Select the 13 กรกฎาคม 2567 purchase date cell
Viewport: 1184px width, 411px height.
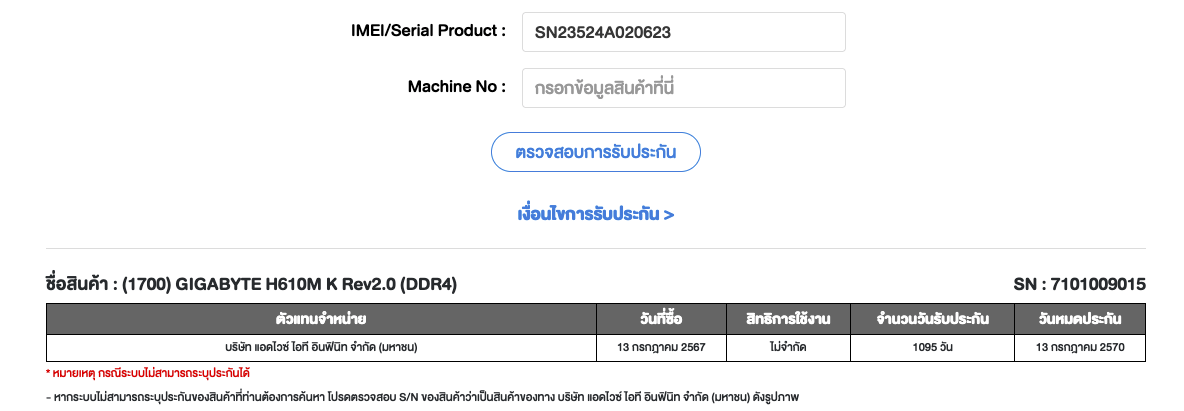coord(662,347)
